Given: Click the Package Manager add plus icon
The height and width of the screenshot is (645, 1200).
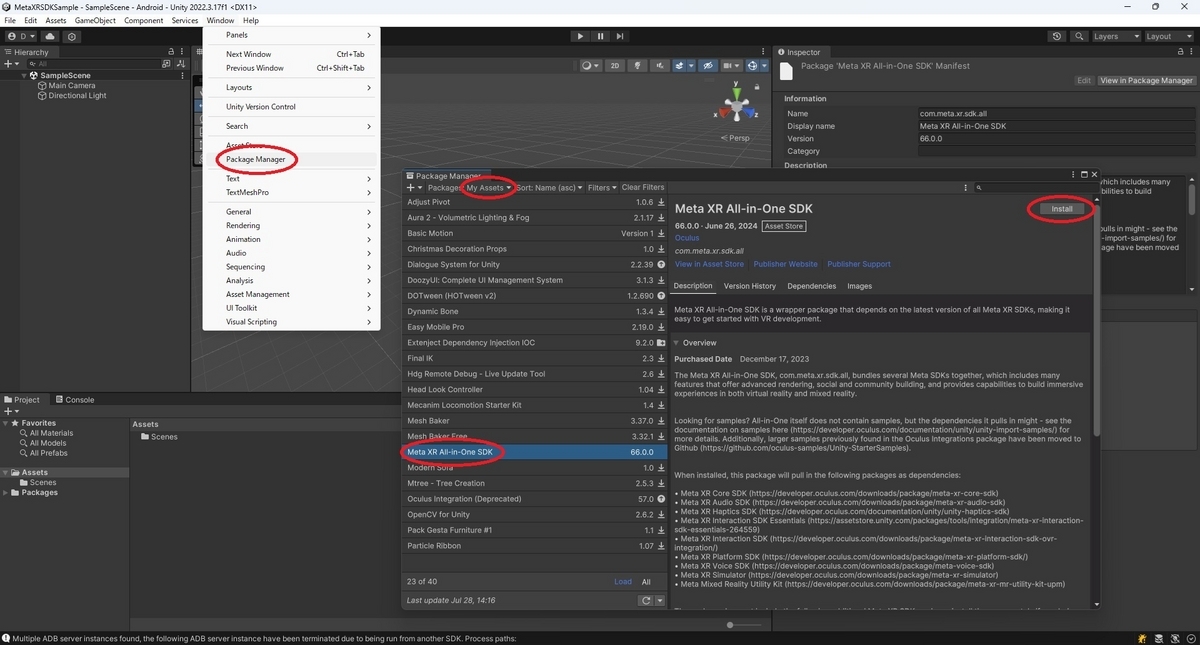Looking at the screenshot, I should [x=413, y=187].
